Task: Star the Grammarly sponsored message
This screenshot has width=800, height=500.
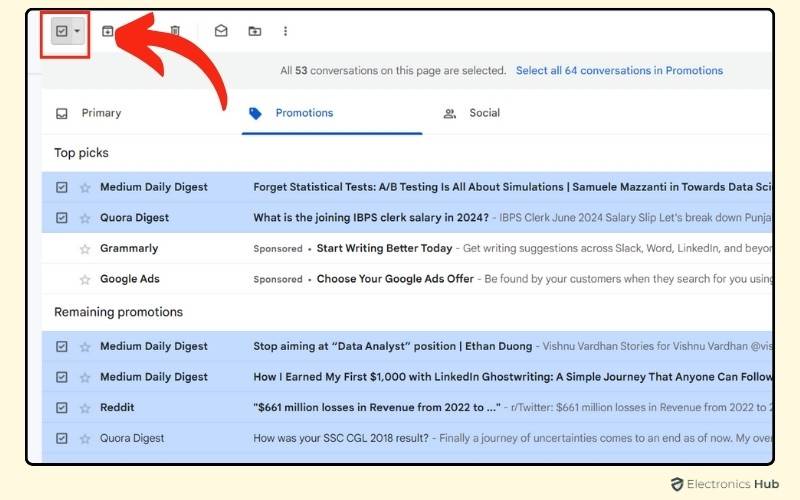Action: [x=85, y=248]
